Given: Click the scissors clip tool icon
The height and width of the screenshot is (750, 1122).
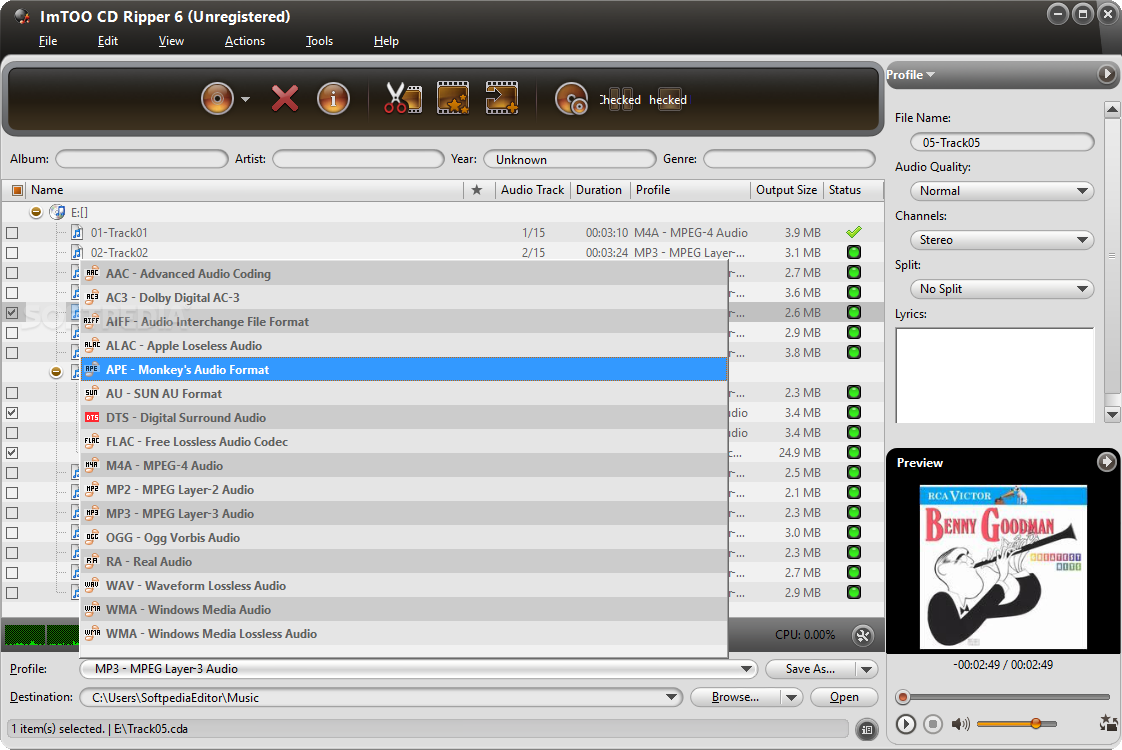Looking at the screenshot, I should [x=403, y=98].
